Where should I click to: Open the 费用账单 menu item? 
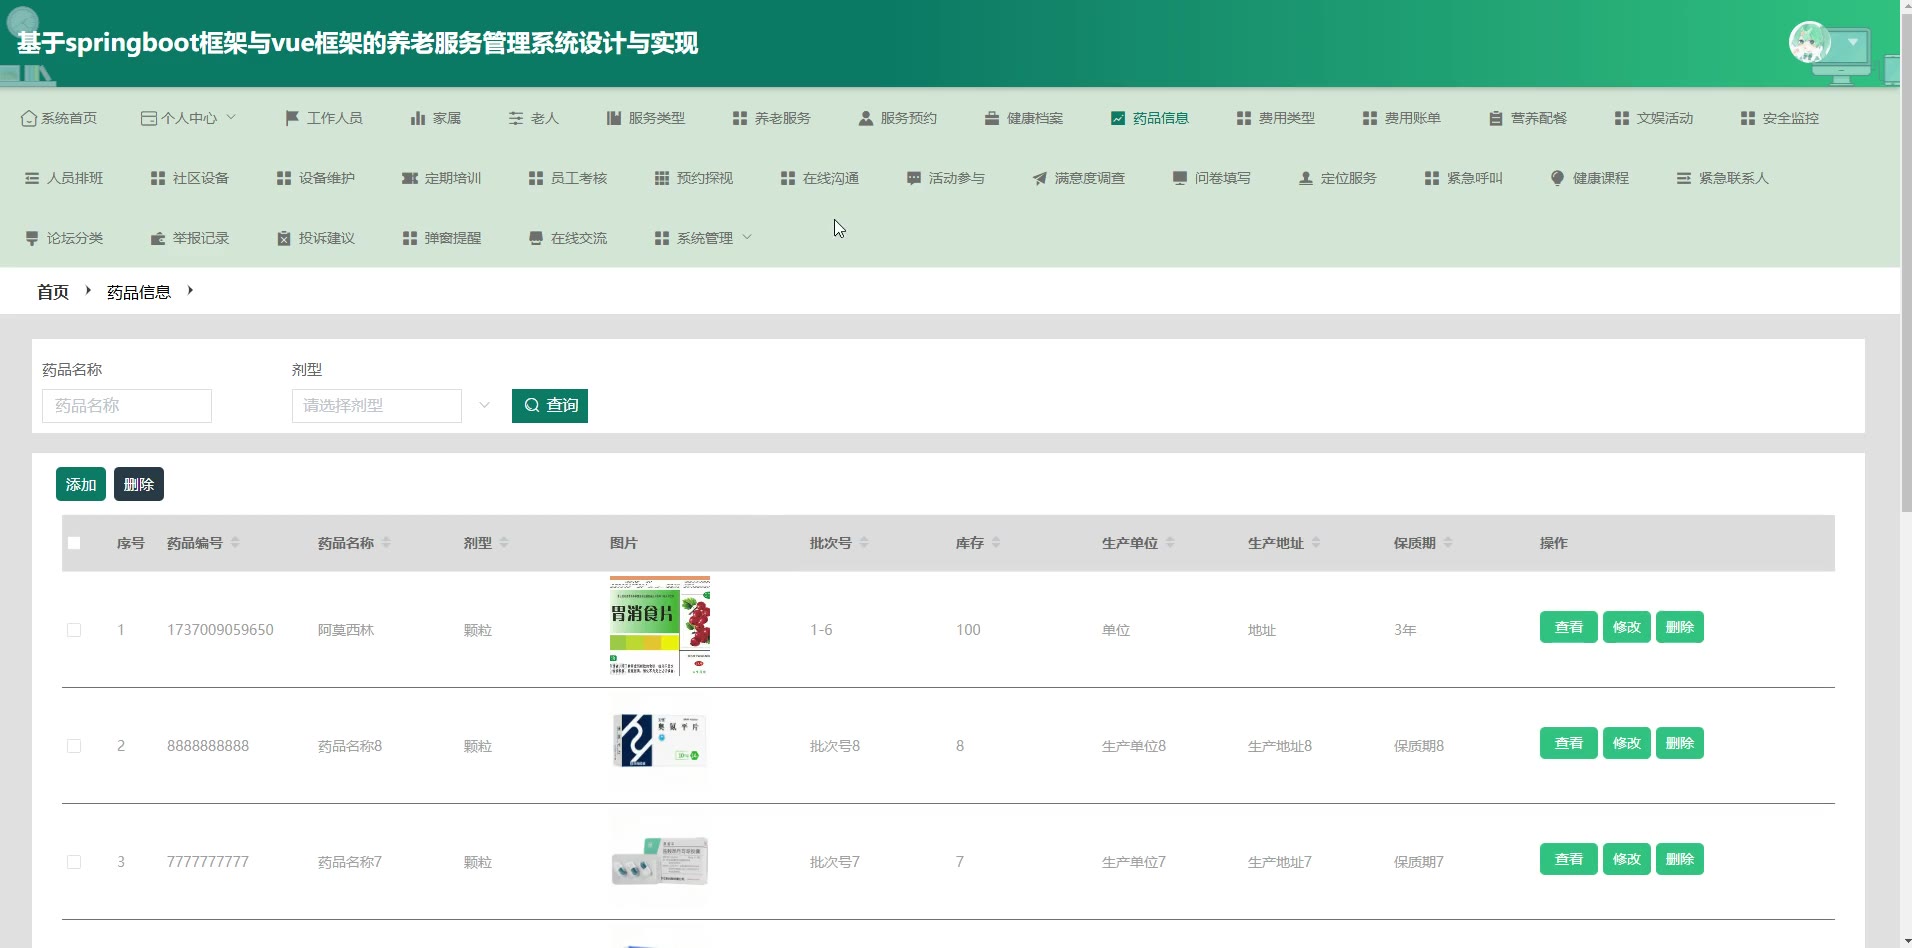(1402, 118)
